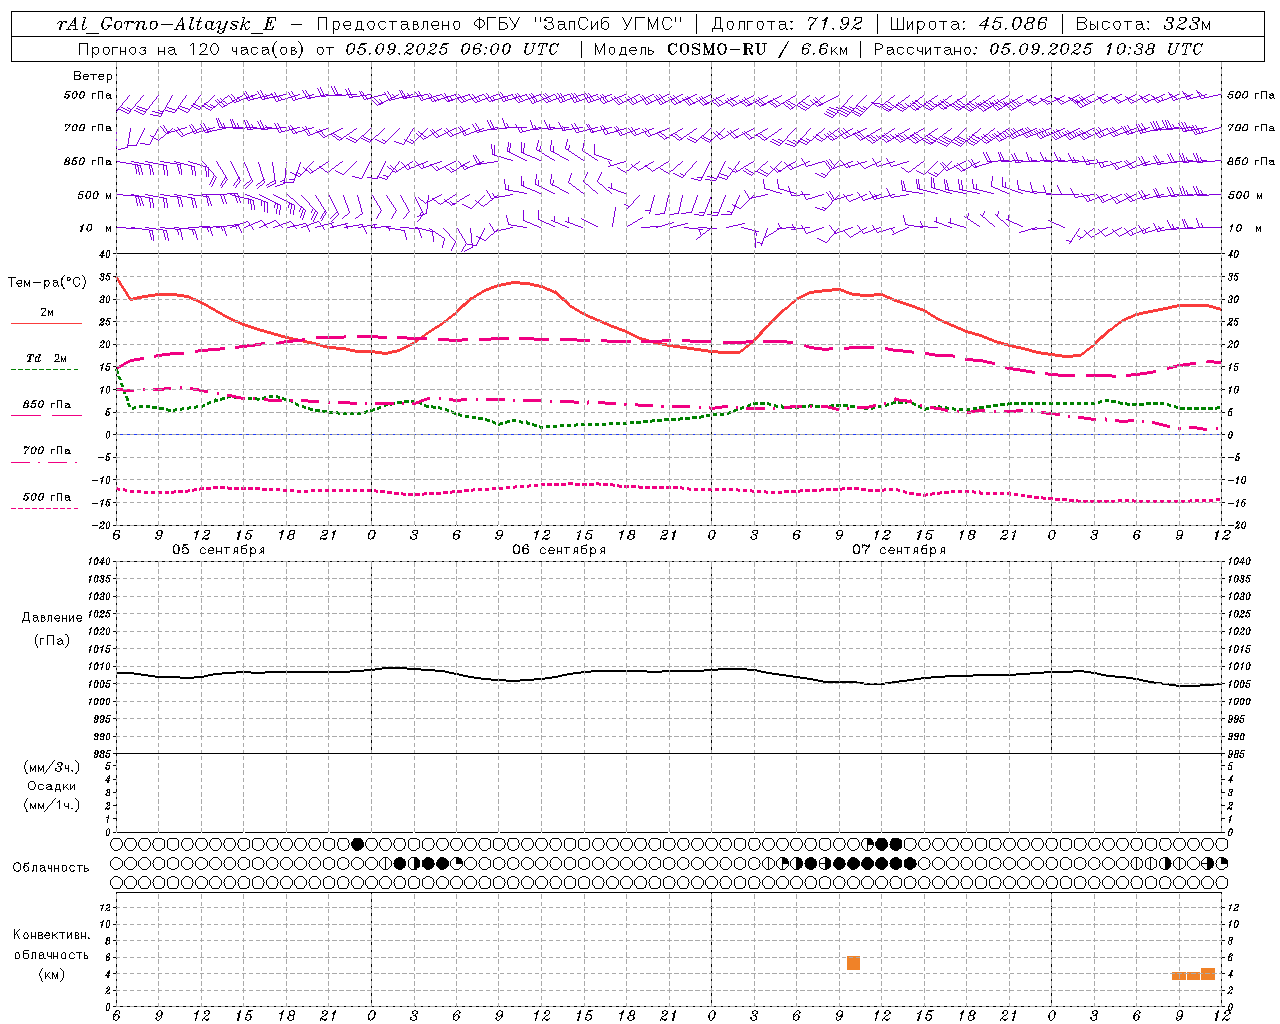Click the (мм/1ч.) precipitation unit label

click(52, 805)
